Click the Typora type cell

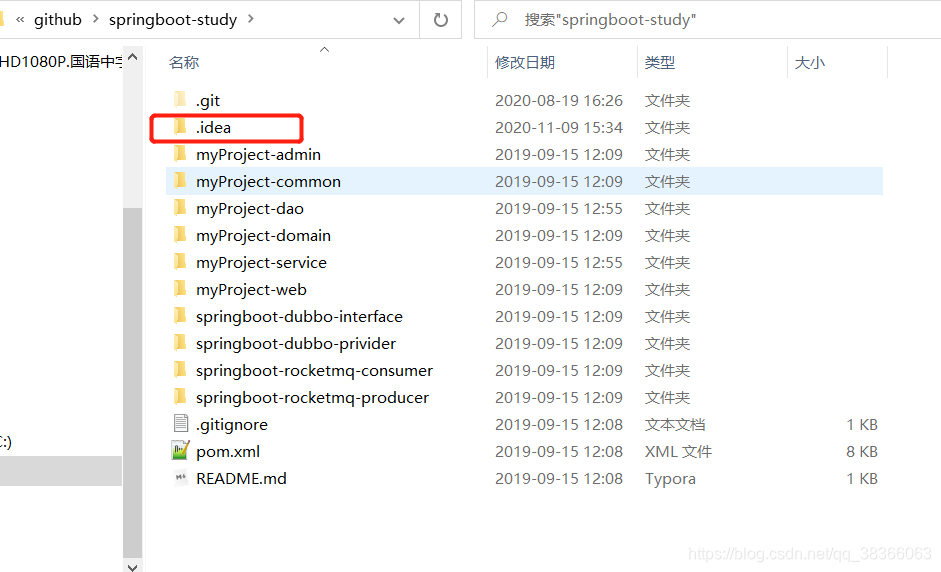(670, 478)
